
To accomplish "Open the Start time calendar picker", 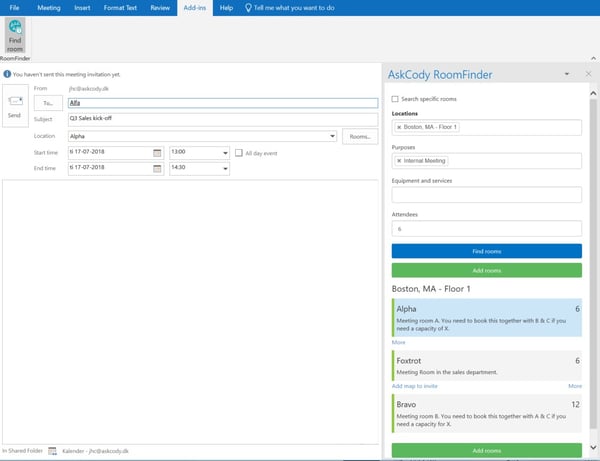I will pyautogui.click(x=157, y=153).
